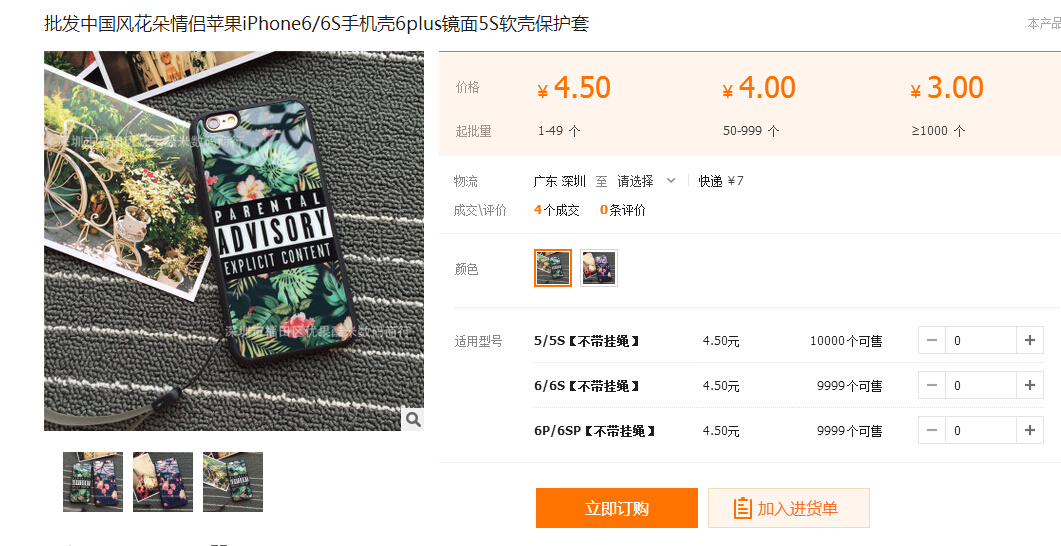Click the magnifier zoom icon on product image
Image resolution: width=1061 pixels, height=546 pixels.
(413, 419)
